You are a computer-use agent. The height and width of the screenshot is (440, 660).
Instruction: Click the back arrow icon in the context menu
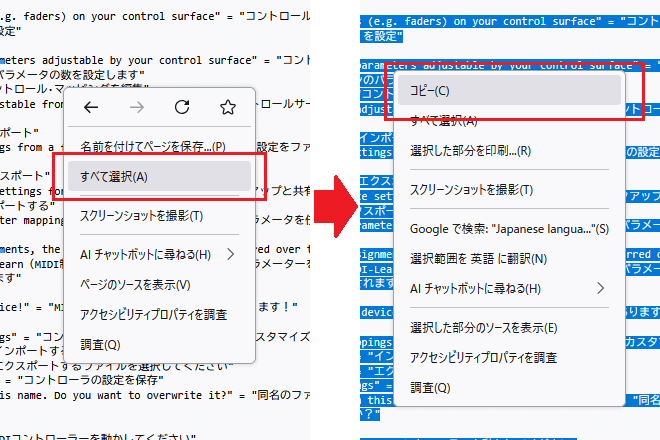(91, 107)
